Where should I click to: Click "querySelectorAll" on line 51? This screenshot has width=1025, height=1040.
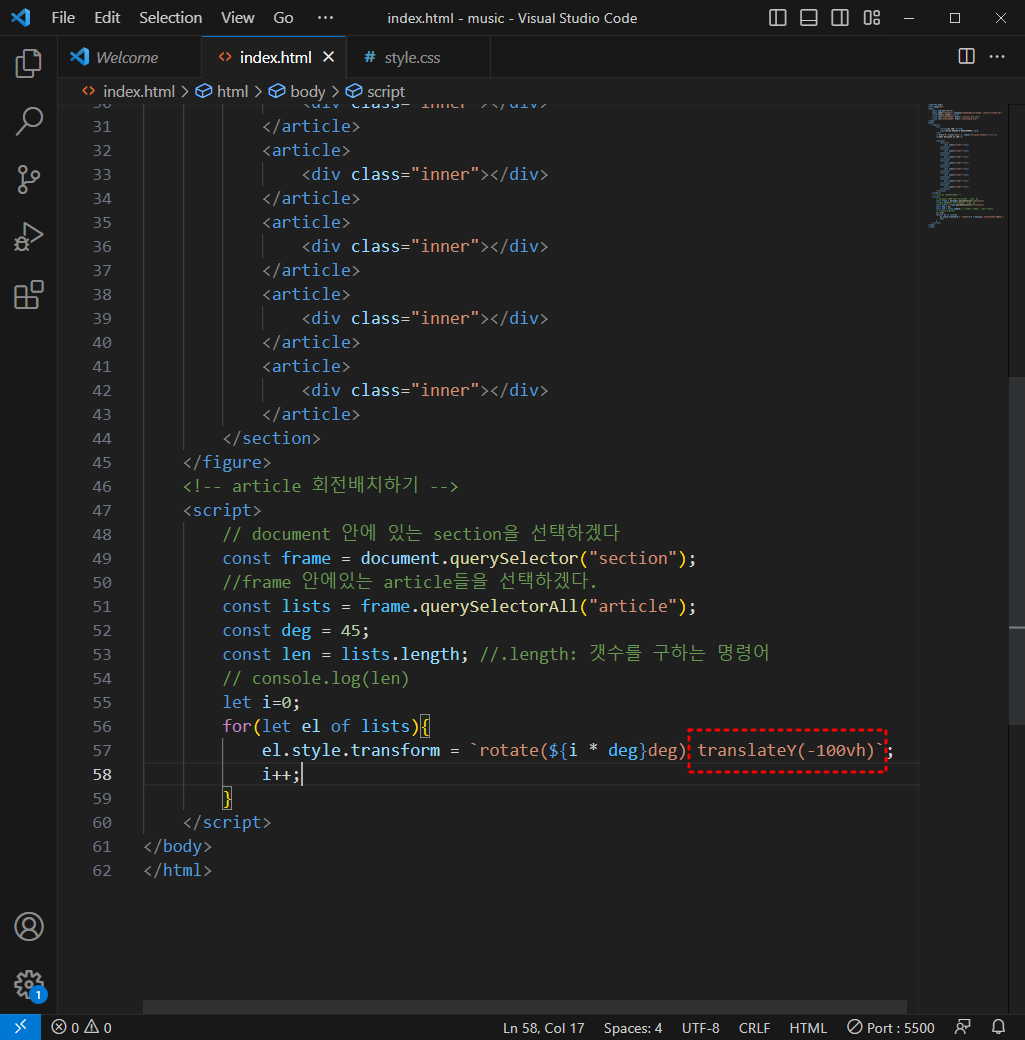pyautogui.click(x=499, y=606)
